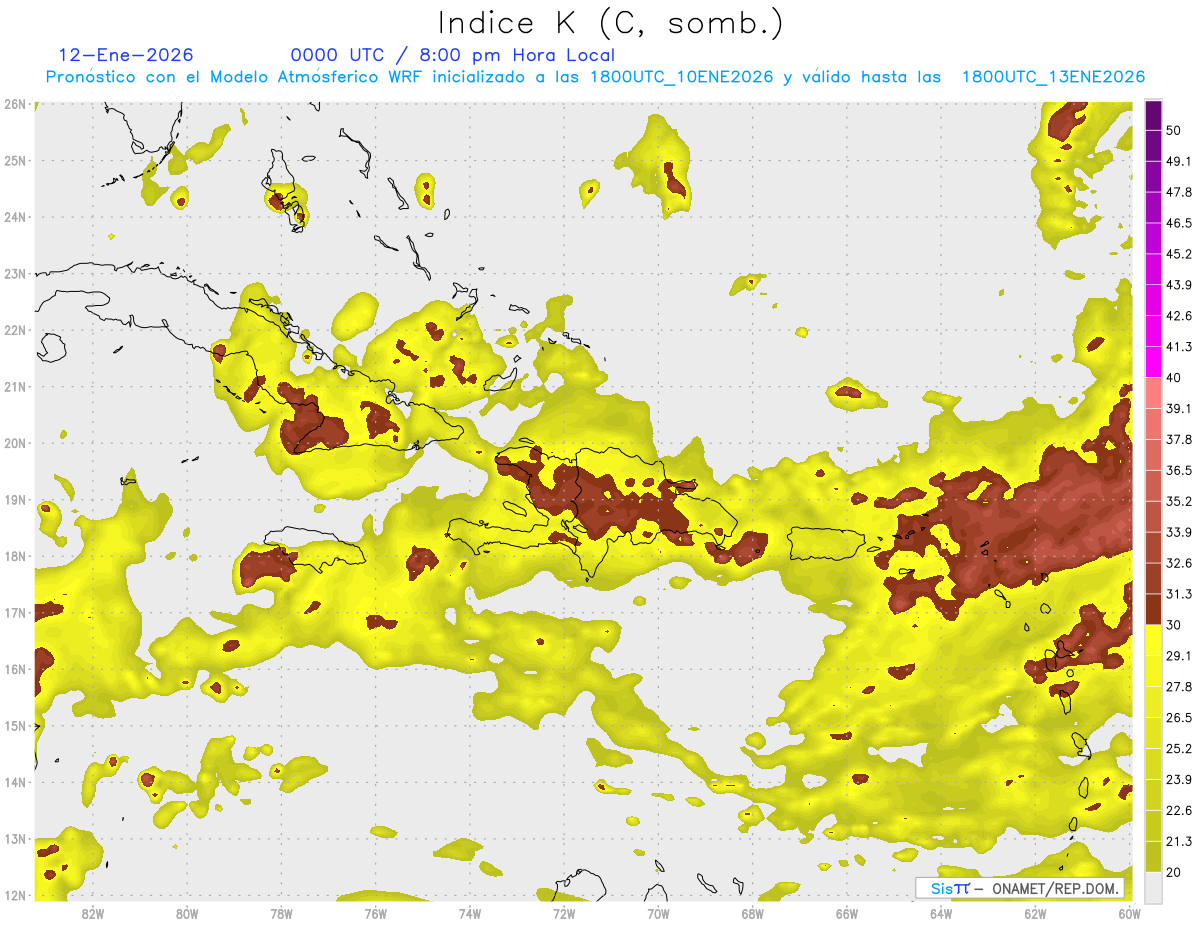
Task: Click the colorbar value 27.8
Action: pos(1179,687)
